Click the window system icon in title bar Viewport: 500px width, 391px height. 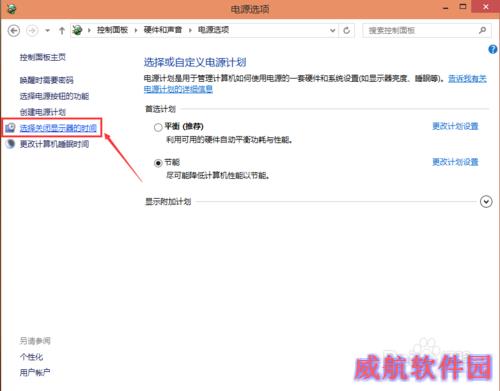12,9
